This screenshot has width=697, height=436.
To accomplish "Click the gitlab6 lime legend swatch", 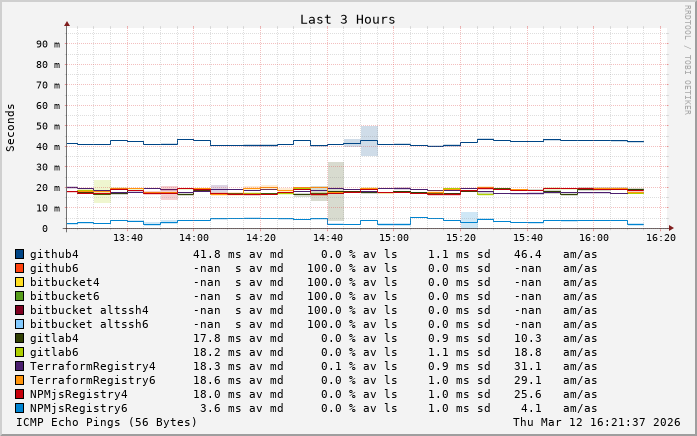I will point(20,352).
